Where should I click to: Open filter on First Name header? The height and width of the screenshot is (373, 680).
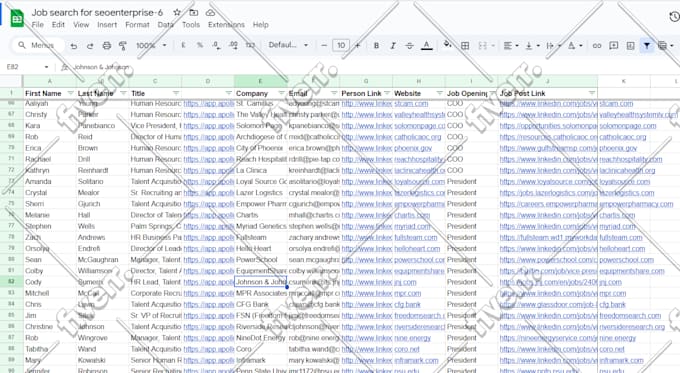coord(70,93)
